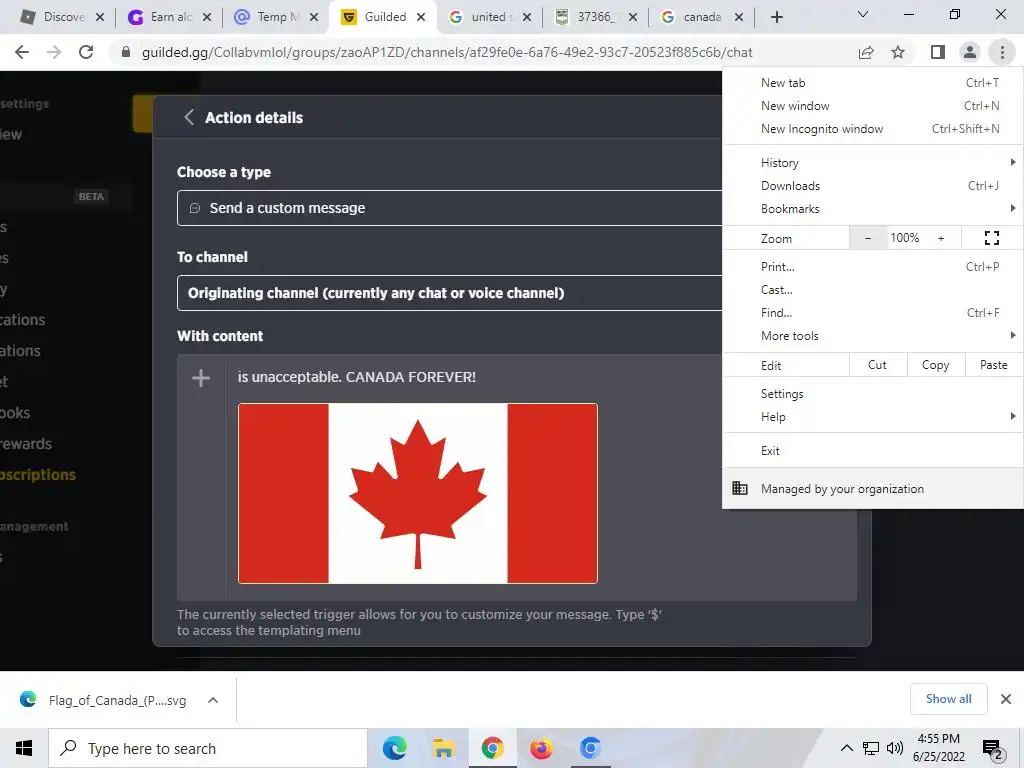1024x768 pixels.
Task: Open File Explorer from the taskbar
Action: point(443,748)
